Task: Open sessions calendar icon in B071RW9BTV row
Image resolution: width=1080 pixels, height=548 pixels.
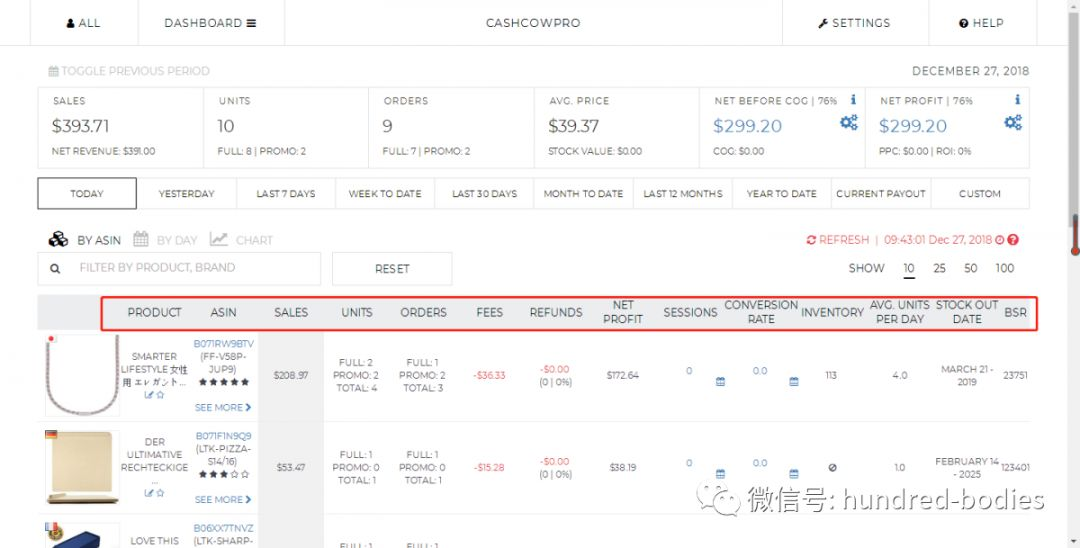Action: click(x=720, y=381)
